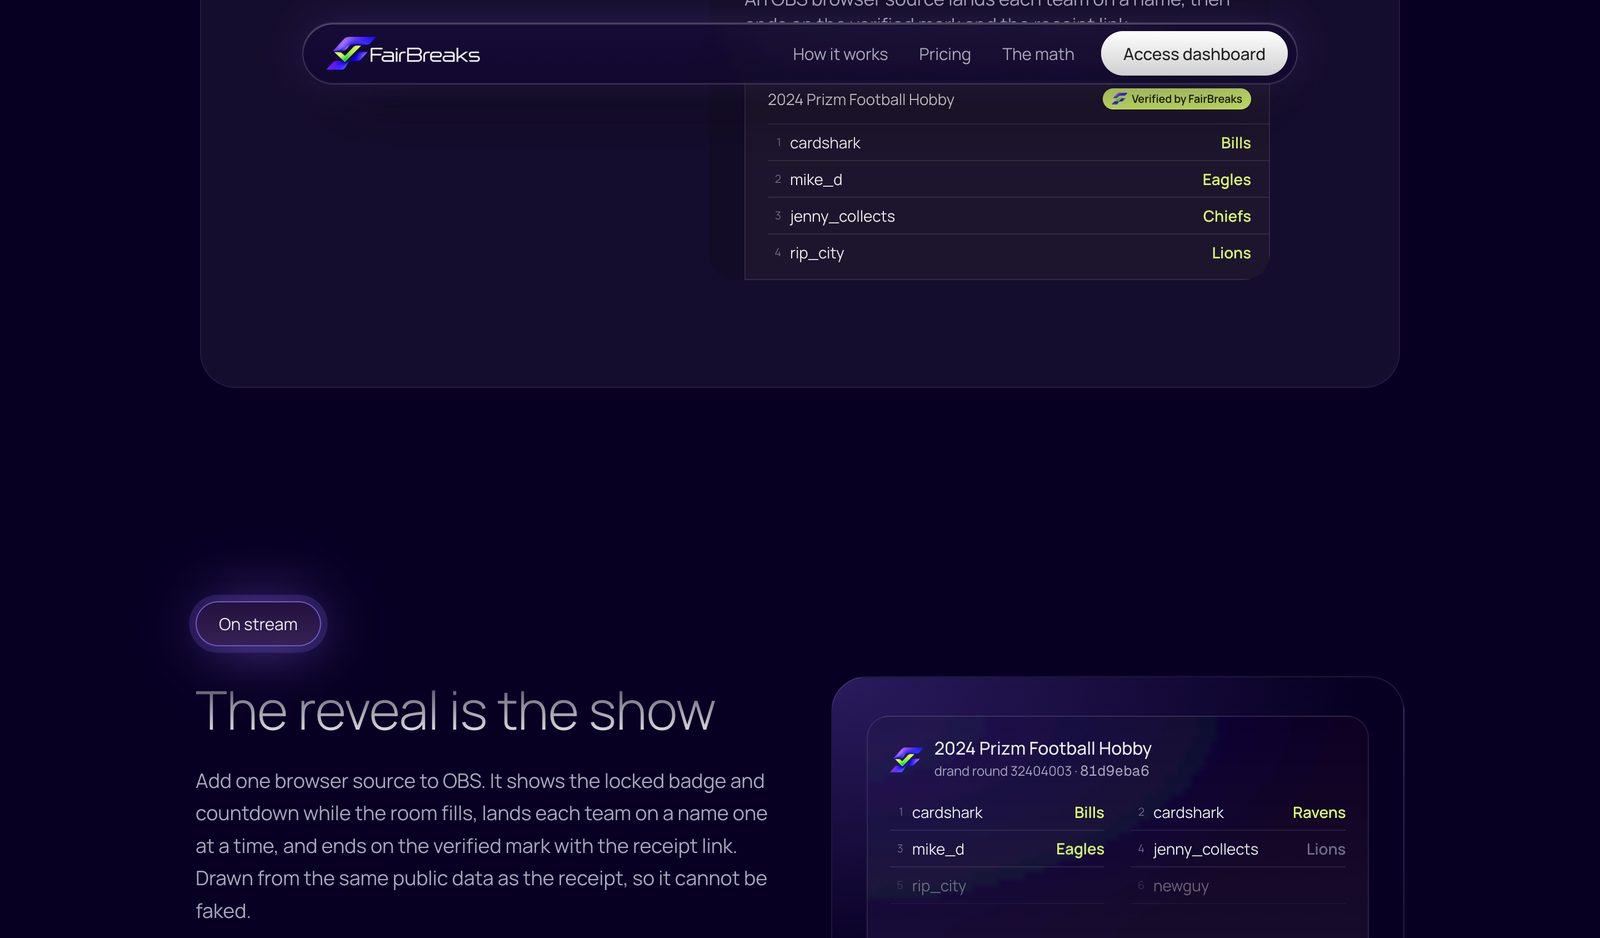Click the overlay card 2024 Prizm Football Hobby title
This screenshot has width=1600, height=938.
(1042, 748)
